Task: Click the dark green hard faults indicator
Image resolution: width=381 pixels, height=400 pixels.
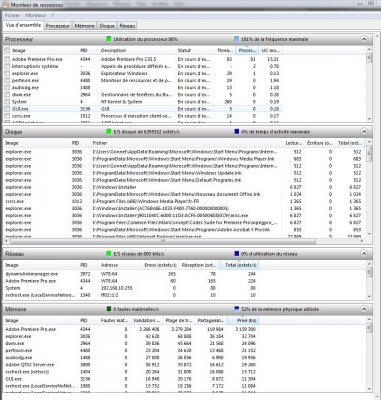Action: 109,309
